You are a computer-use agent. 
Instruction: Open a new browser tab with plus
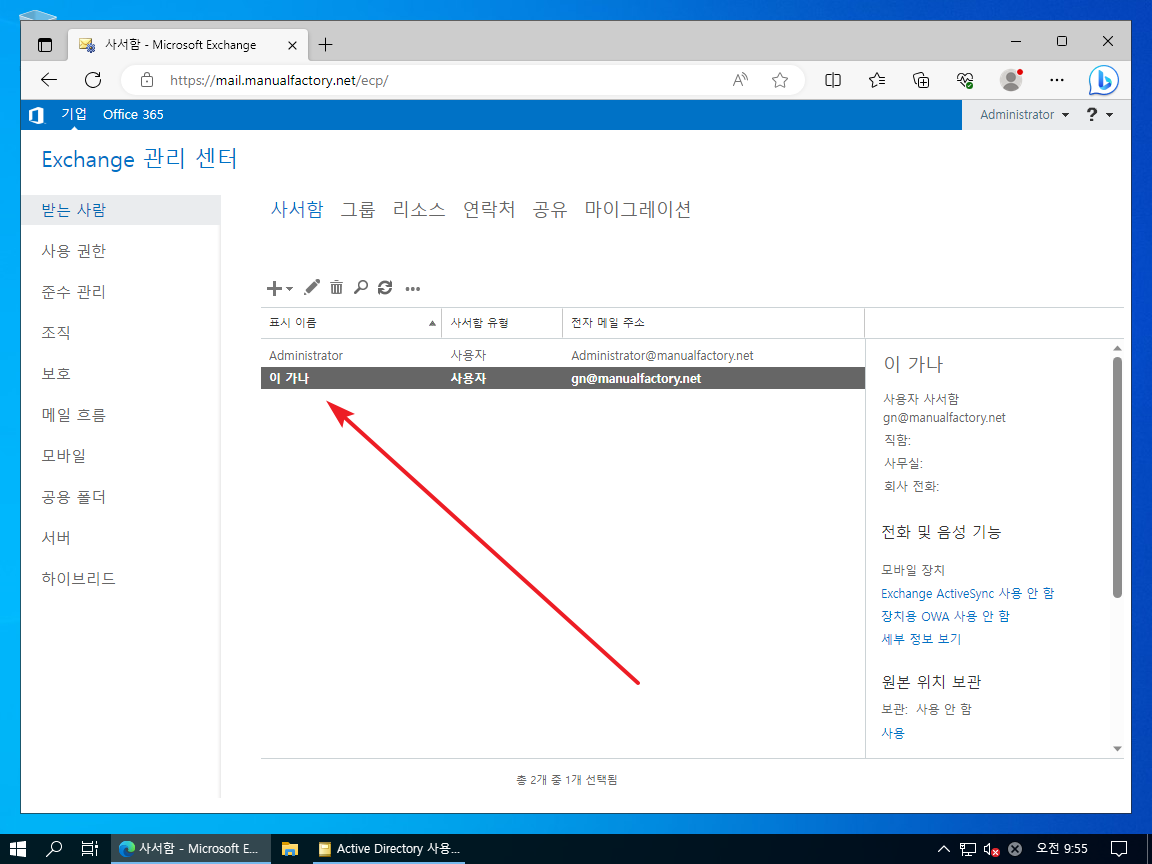(325, 45)
